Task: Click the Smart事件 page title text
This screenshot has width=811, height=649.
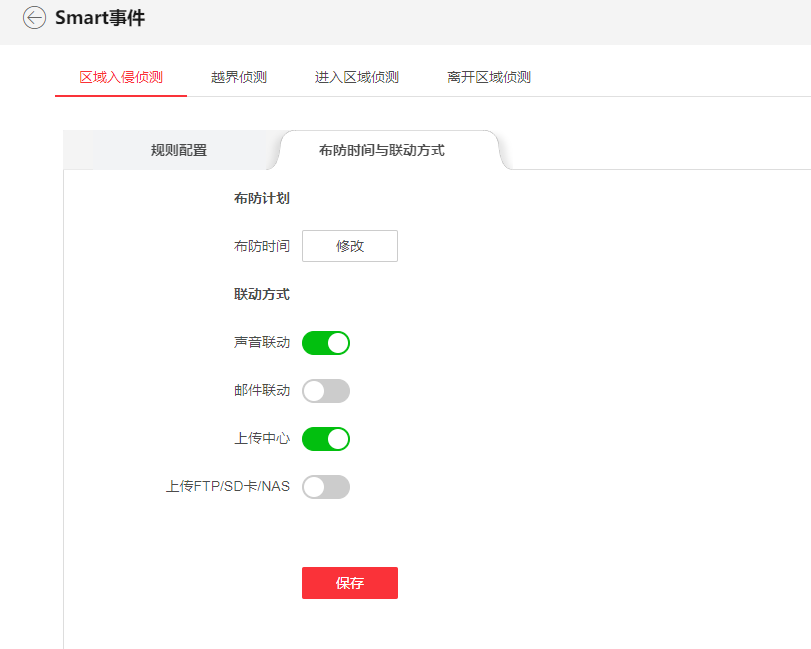Action: click(100, 18)
